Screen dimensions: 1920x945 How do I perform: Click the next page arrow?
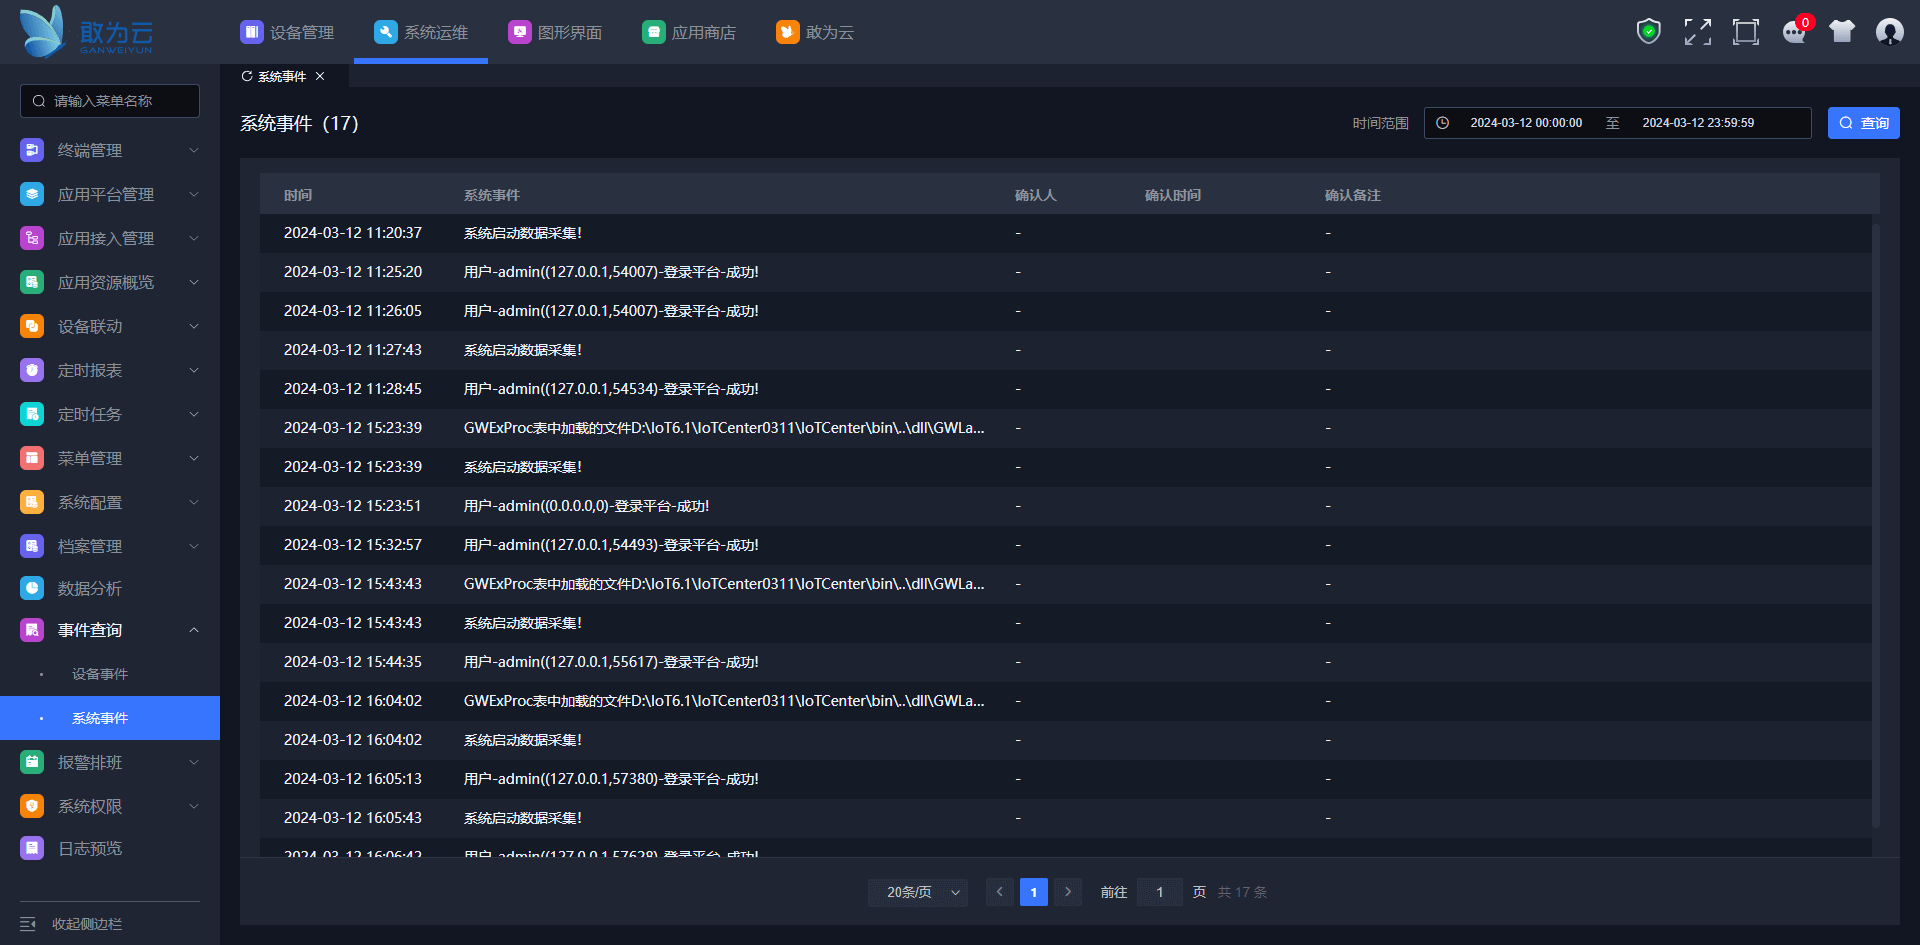[x=1068, y=892]
